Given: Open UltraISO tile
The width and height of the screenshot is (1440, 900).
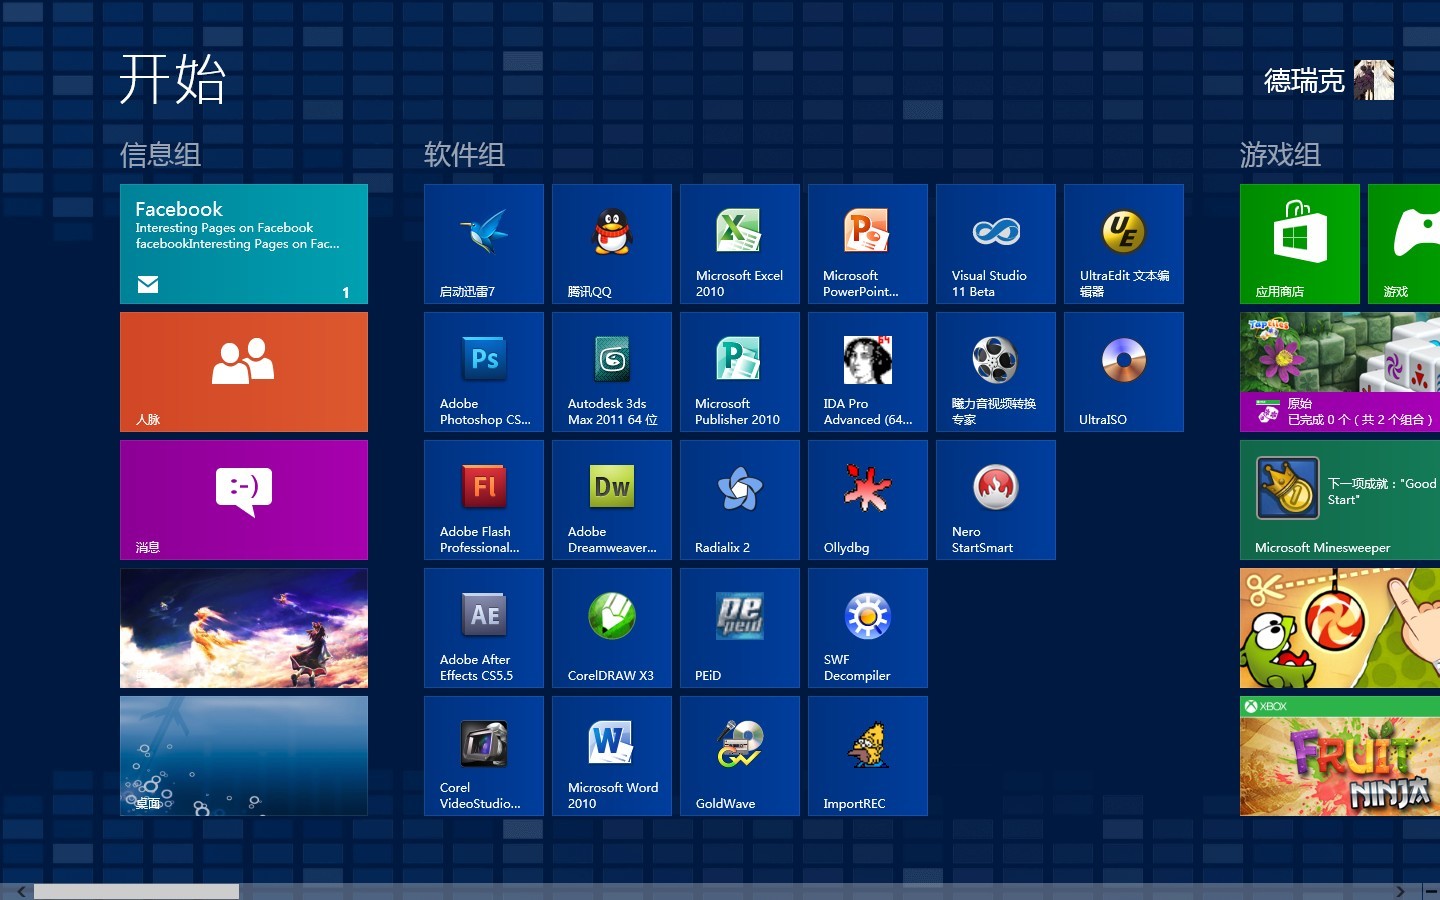Looking at the screenshot, I should (x=1124, y=372).
